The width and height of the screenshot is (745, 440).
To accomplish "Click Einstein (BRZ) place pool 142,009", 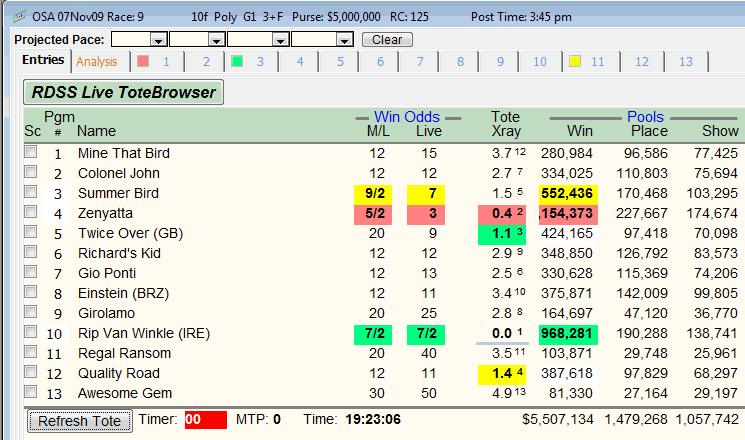I will [x=642, y=294].
